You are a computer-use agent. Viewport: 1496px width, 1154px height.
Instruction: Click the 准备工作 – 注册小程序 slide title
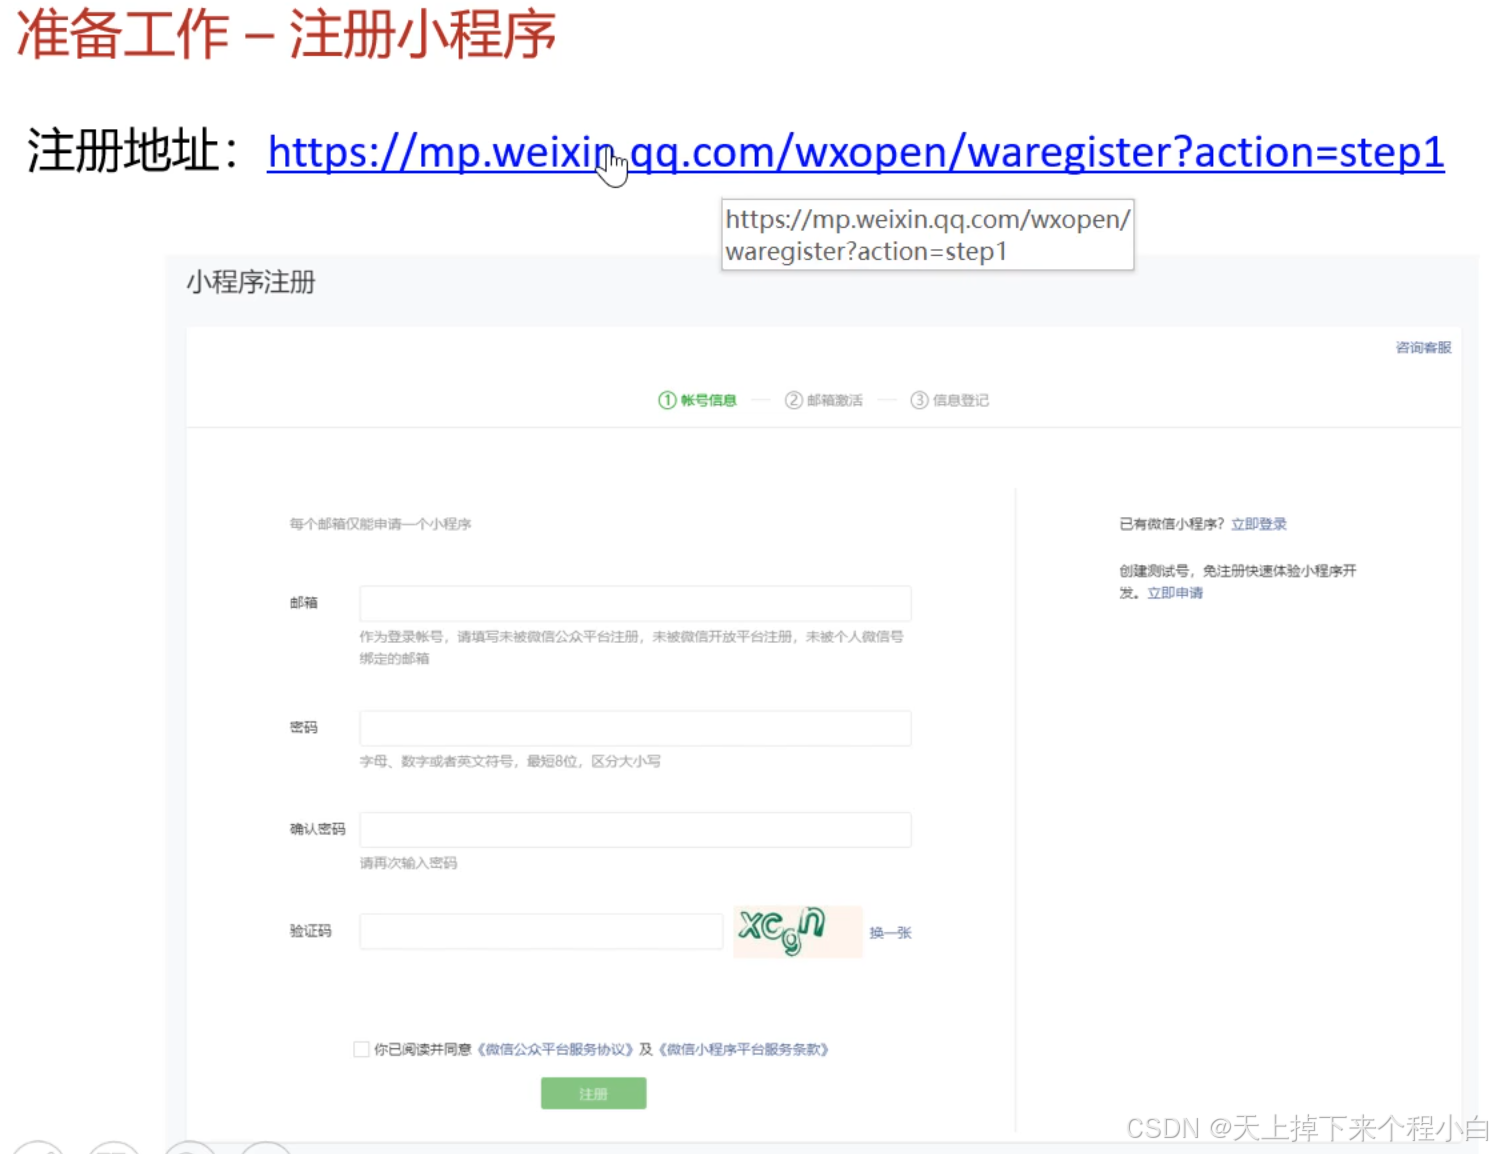tap(286, 33)
